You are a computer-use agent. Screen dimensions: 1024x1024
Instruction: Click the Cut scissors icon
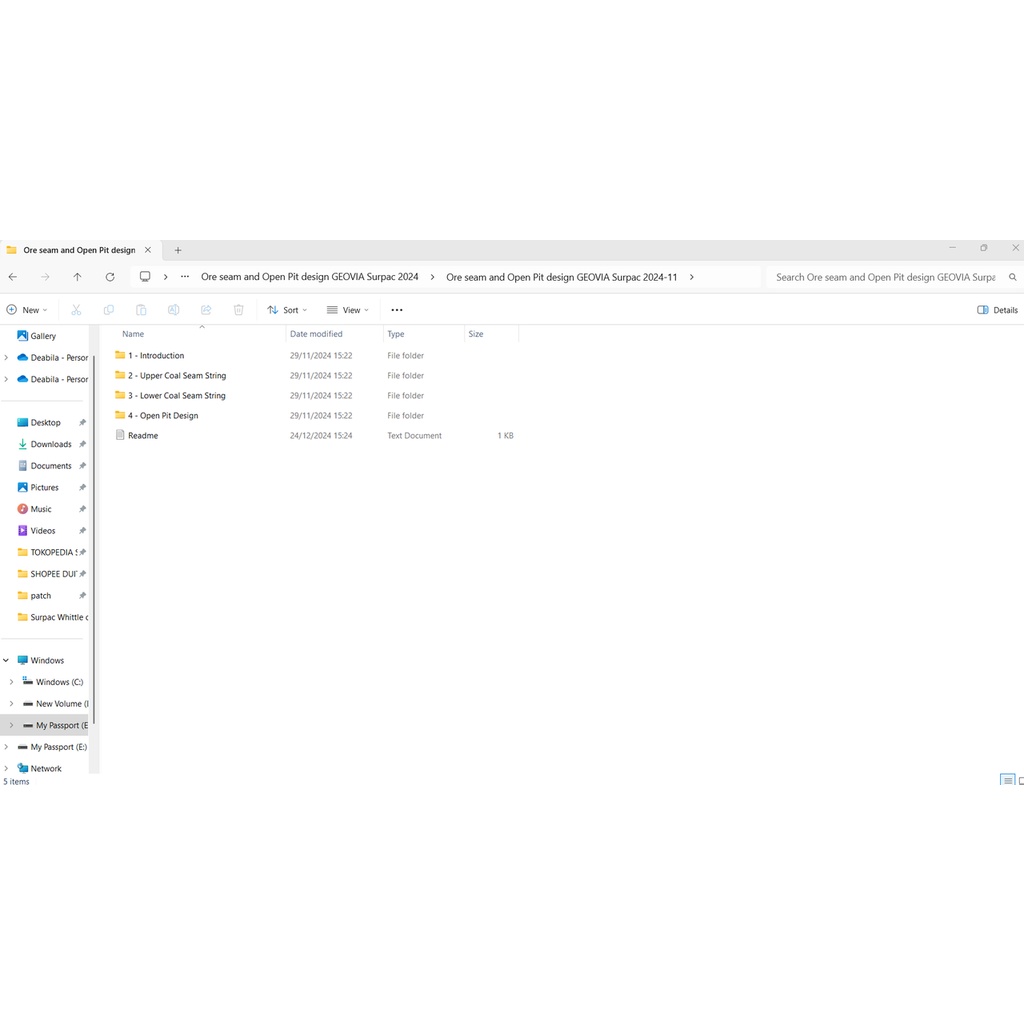[x=76, y=310]
